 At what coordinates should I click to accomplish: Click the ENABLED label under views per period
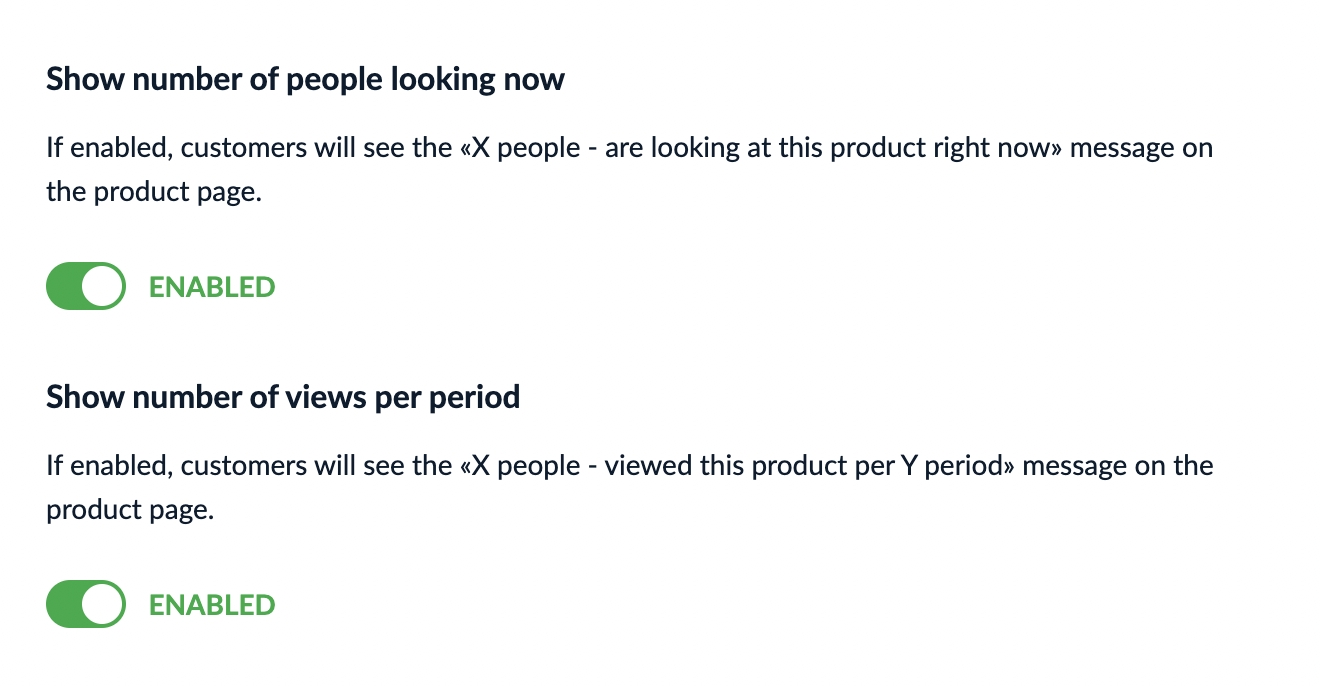pyautogui.click(x=212, y=605)
